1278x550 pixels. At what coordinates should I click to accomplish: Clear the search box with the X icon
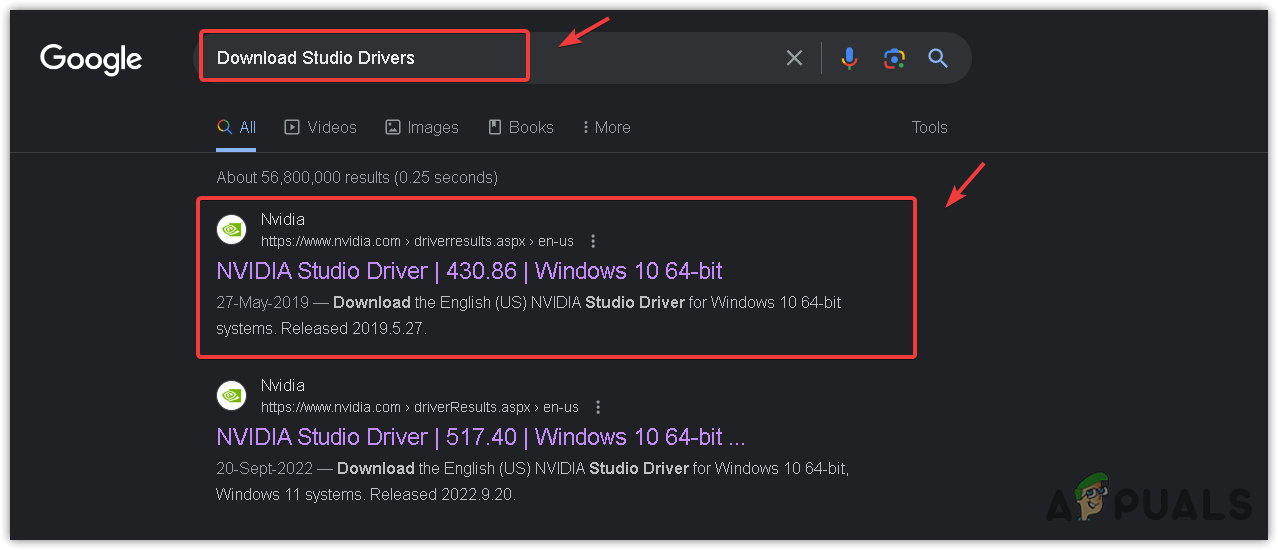[794, 58]
